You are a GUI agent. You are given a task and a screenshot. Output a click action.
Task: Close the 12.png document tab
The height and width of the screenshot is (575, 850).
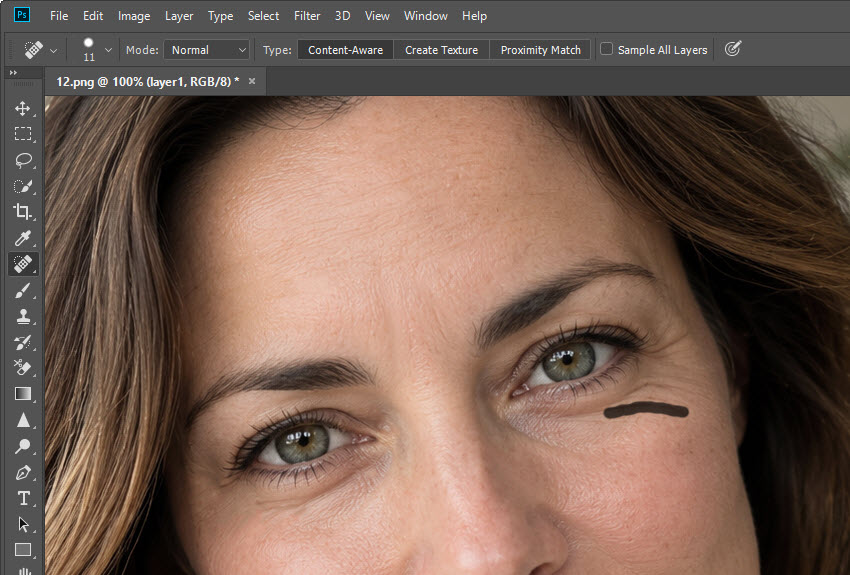tap(252, 81)
